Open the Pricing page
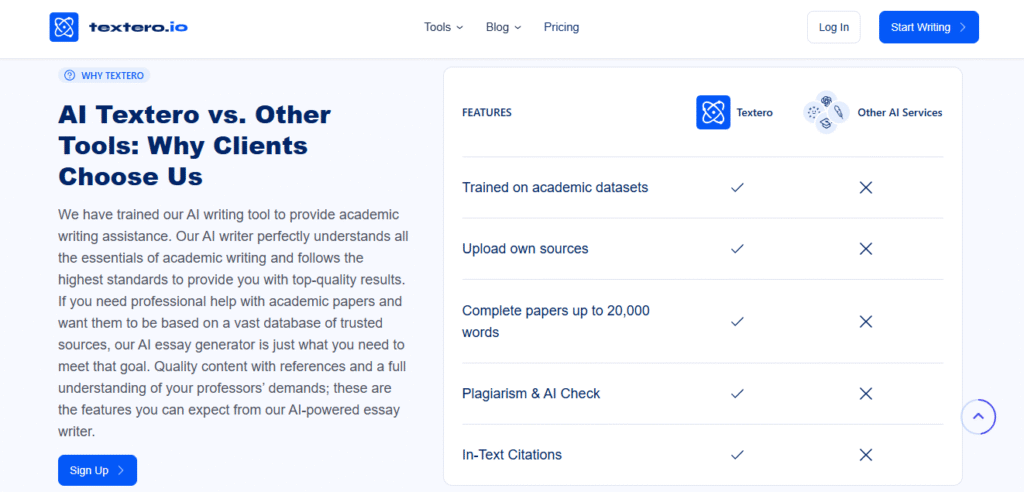1024x492 pixels. [x=561, y=27]
